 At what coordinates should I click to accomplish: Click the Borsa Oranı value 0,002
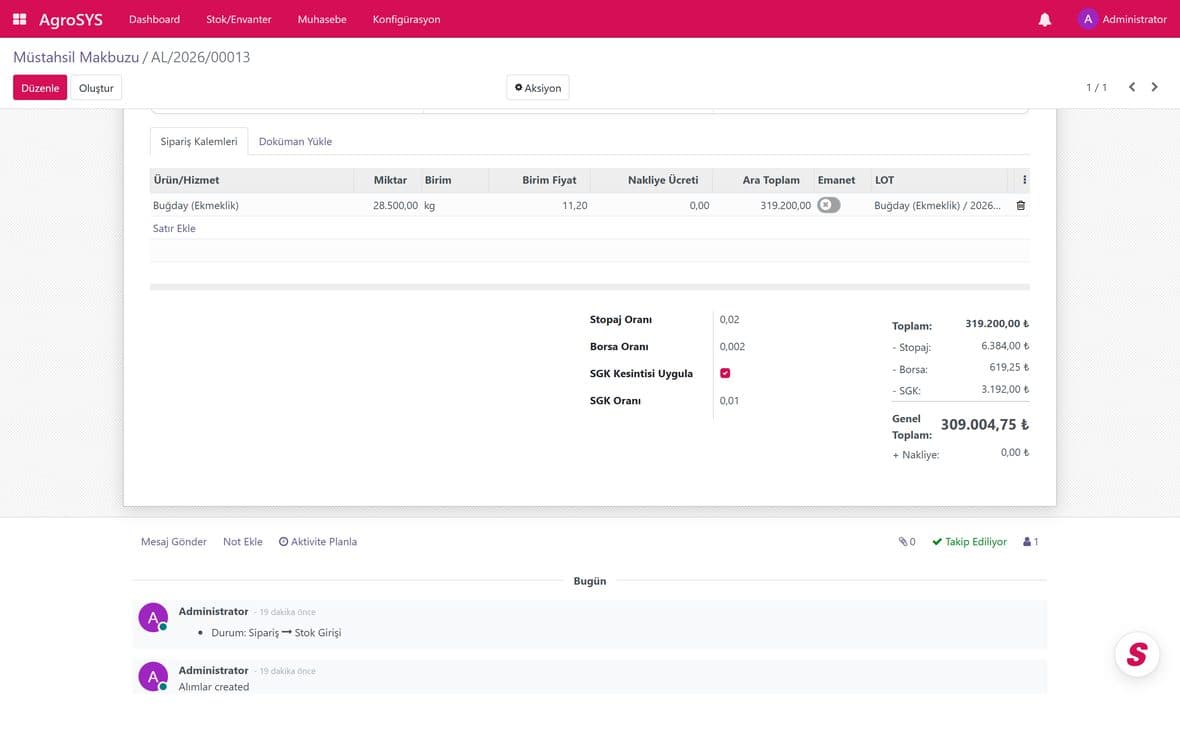point(732,347)
